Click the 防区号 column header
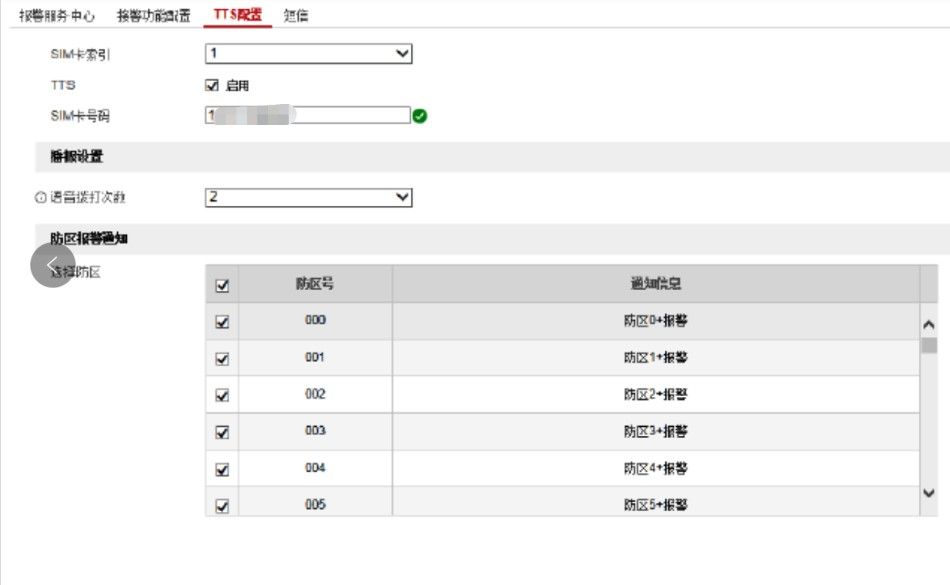 pos(315,283)
